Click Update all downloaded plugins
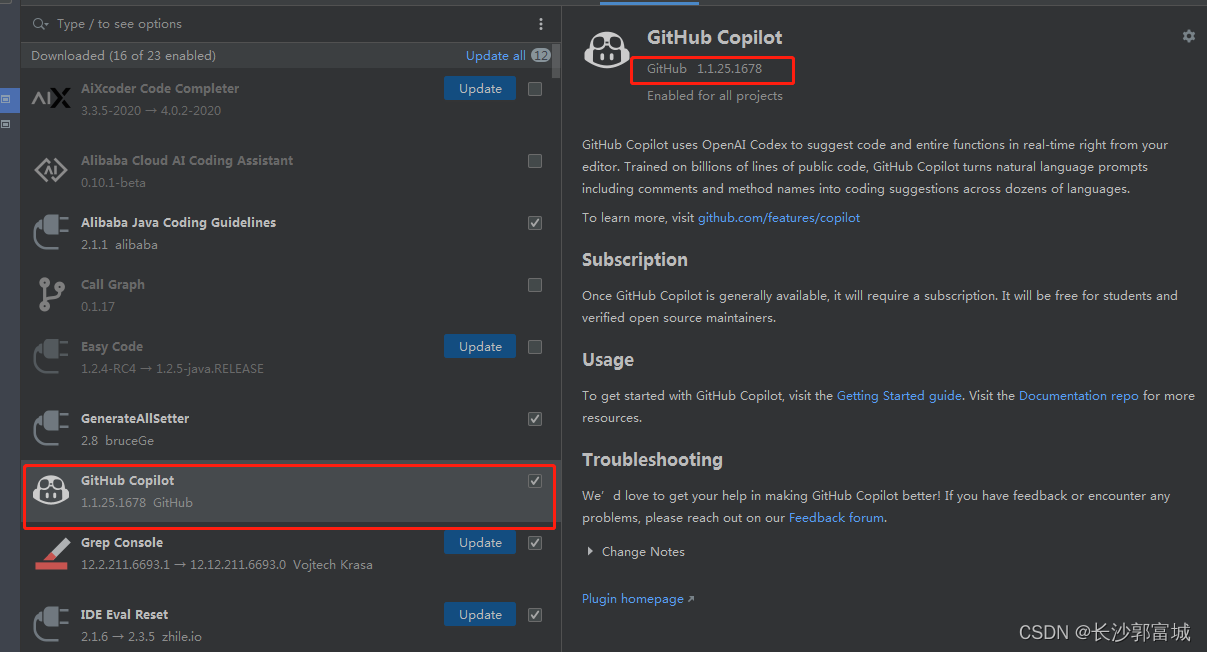The height and width of the screenshot is (652, 1207). [495, 55]
